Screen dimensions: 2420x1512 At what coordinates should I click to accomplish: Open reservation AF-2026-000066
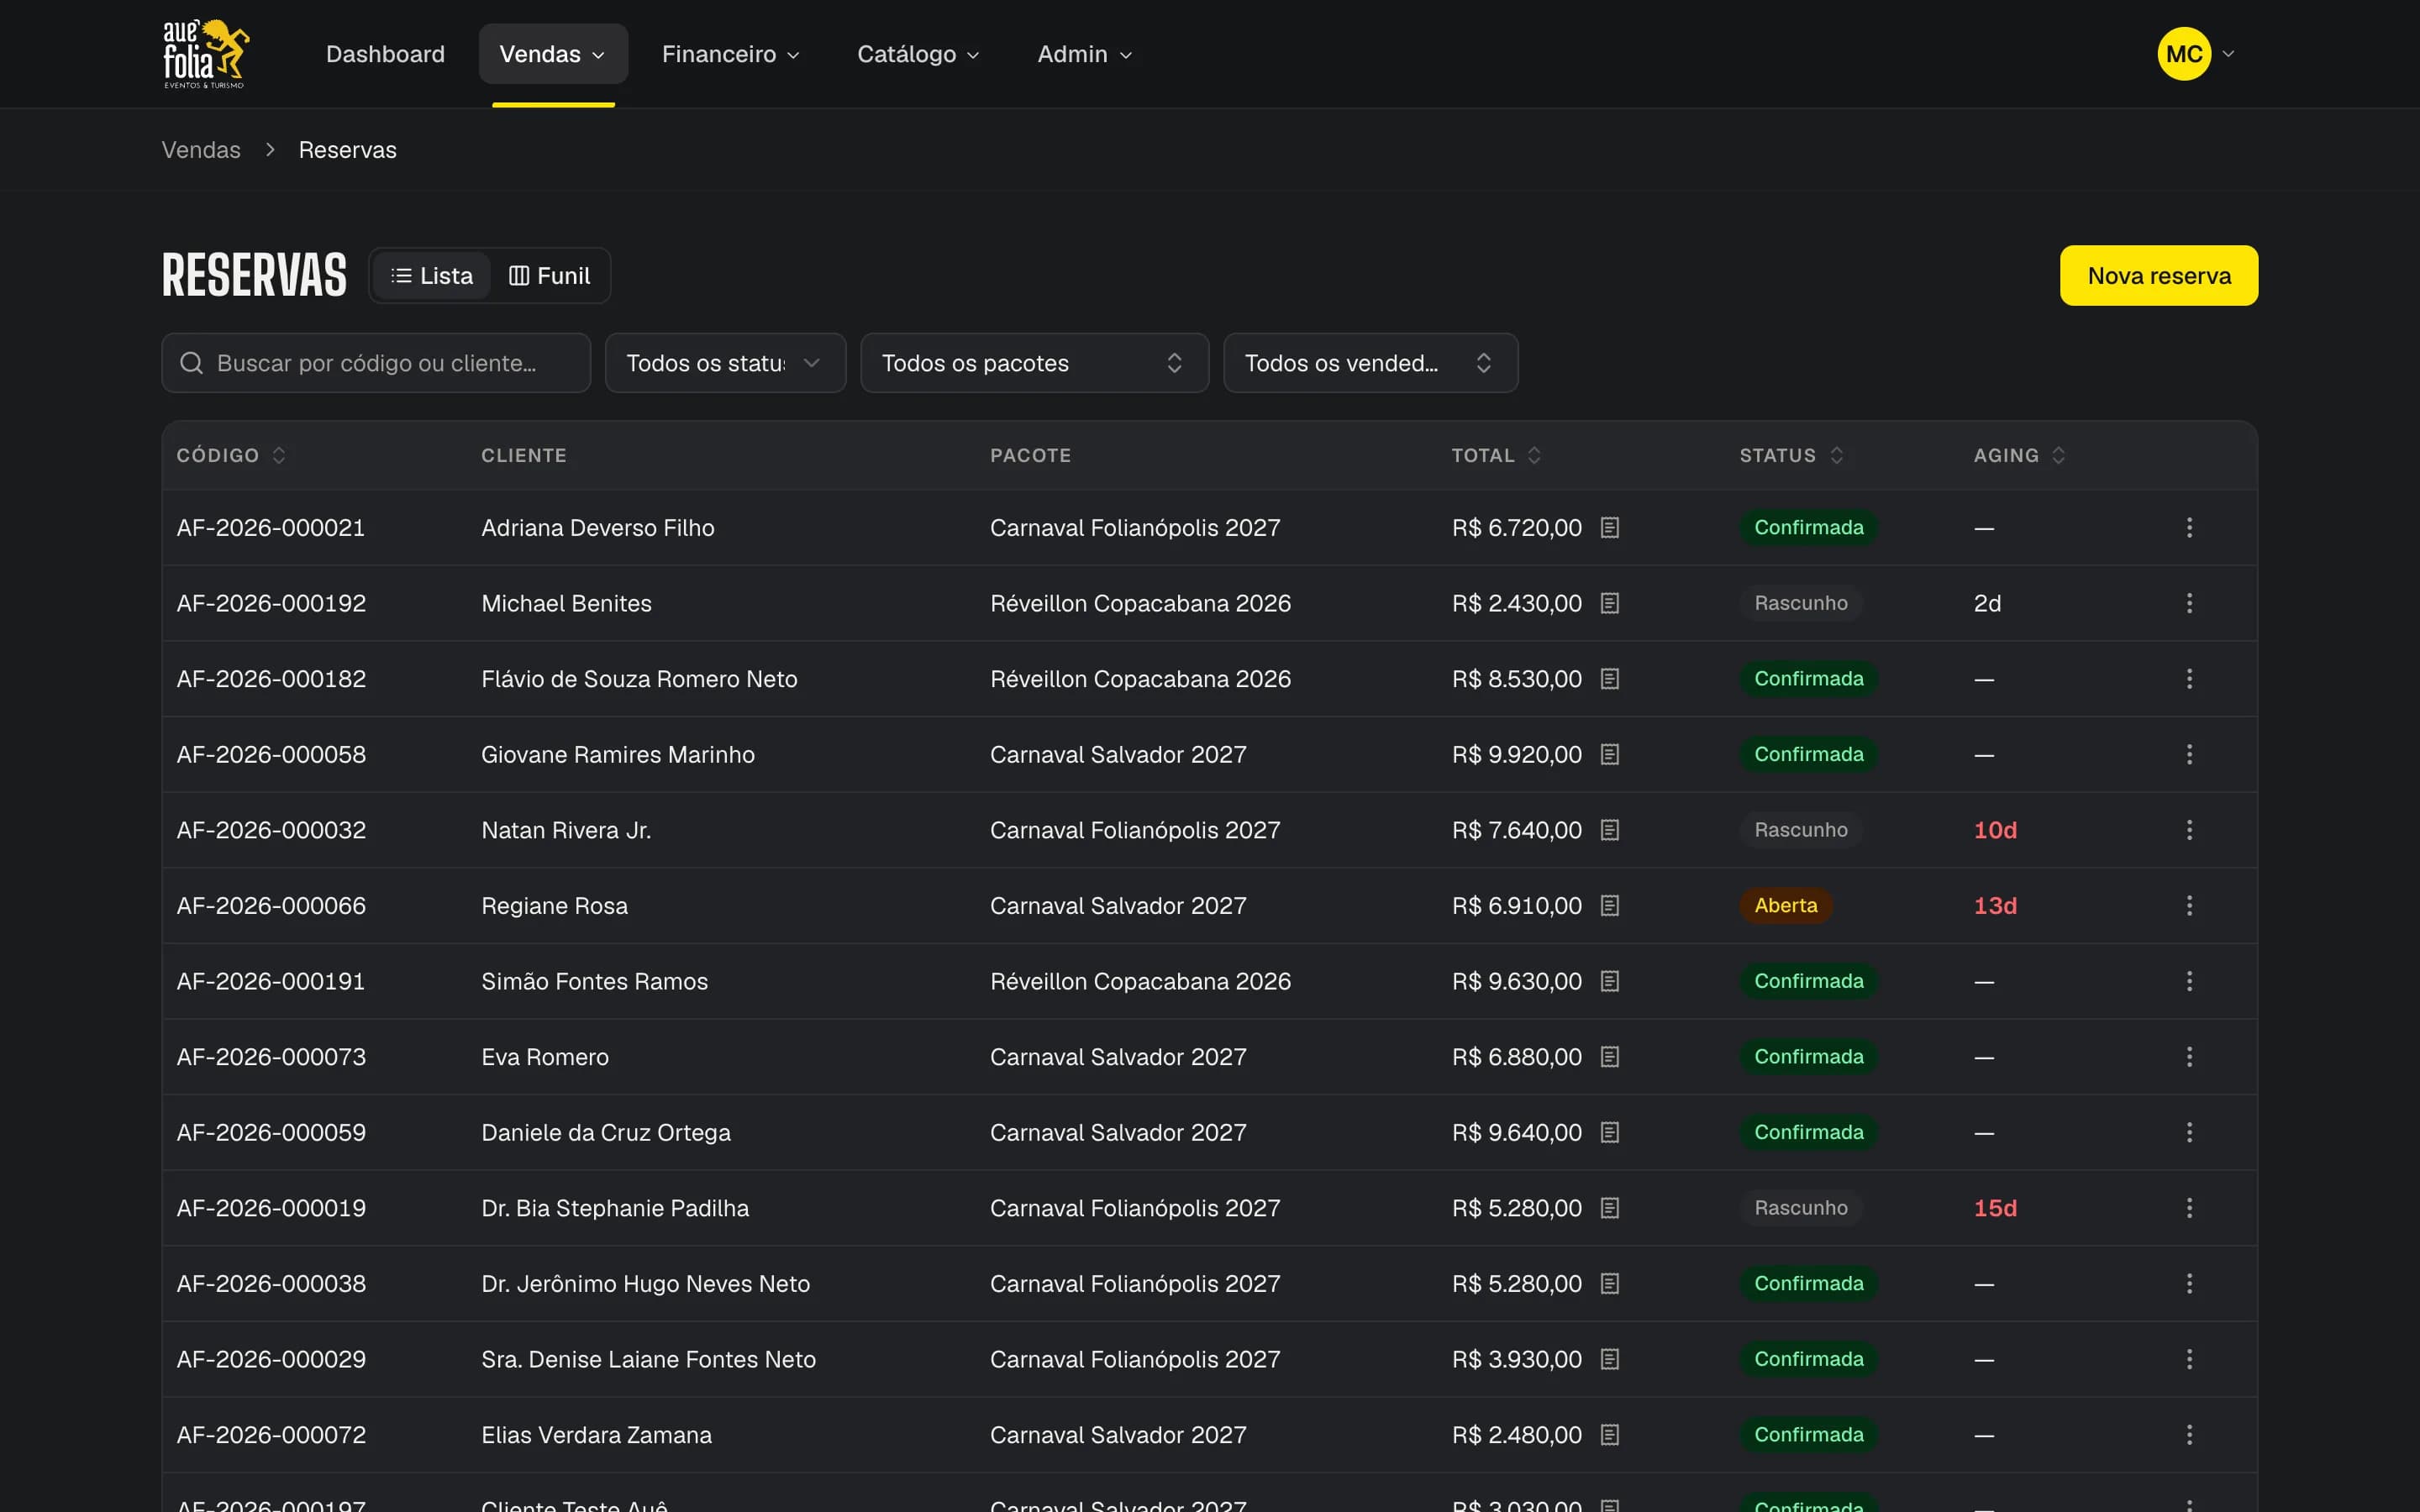point(271,905)
